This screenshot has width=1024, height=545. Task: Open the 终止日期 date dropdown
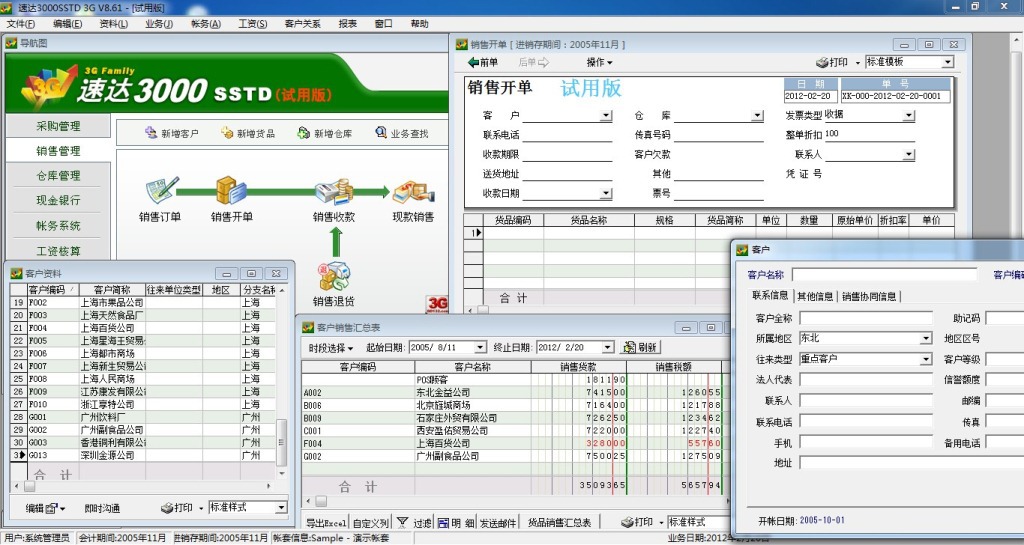[x=608, y=348]
